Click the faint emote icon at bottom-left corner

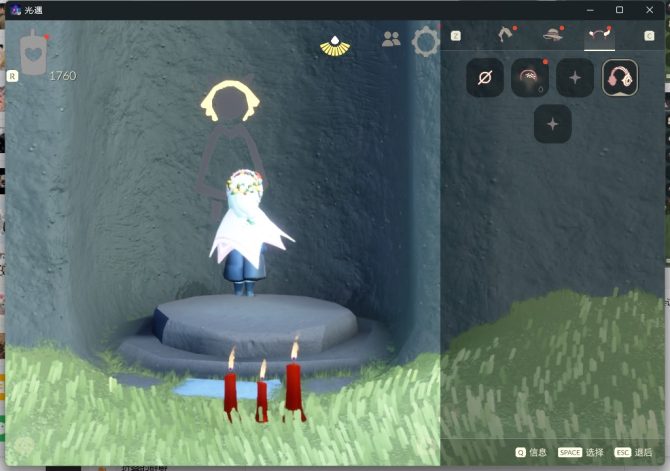click(24, 446)
